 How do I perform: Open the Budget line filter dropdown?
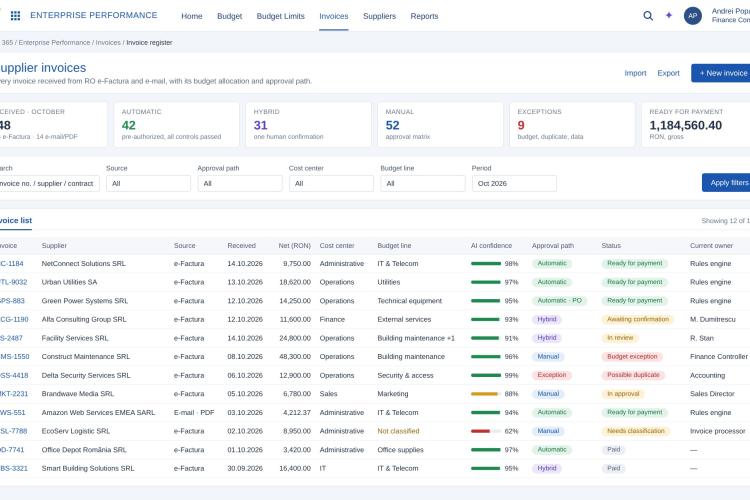tap(423, 183)
